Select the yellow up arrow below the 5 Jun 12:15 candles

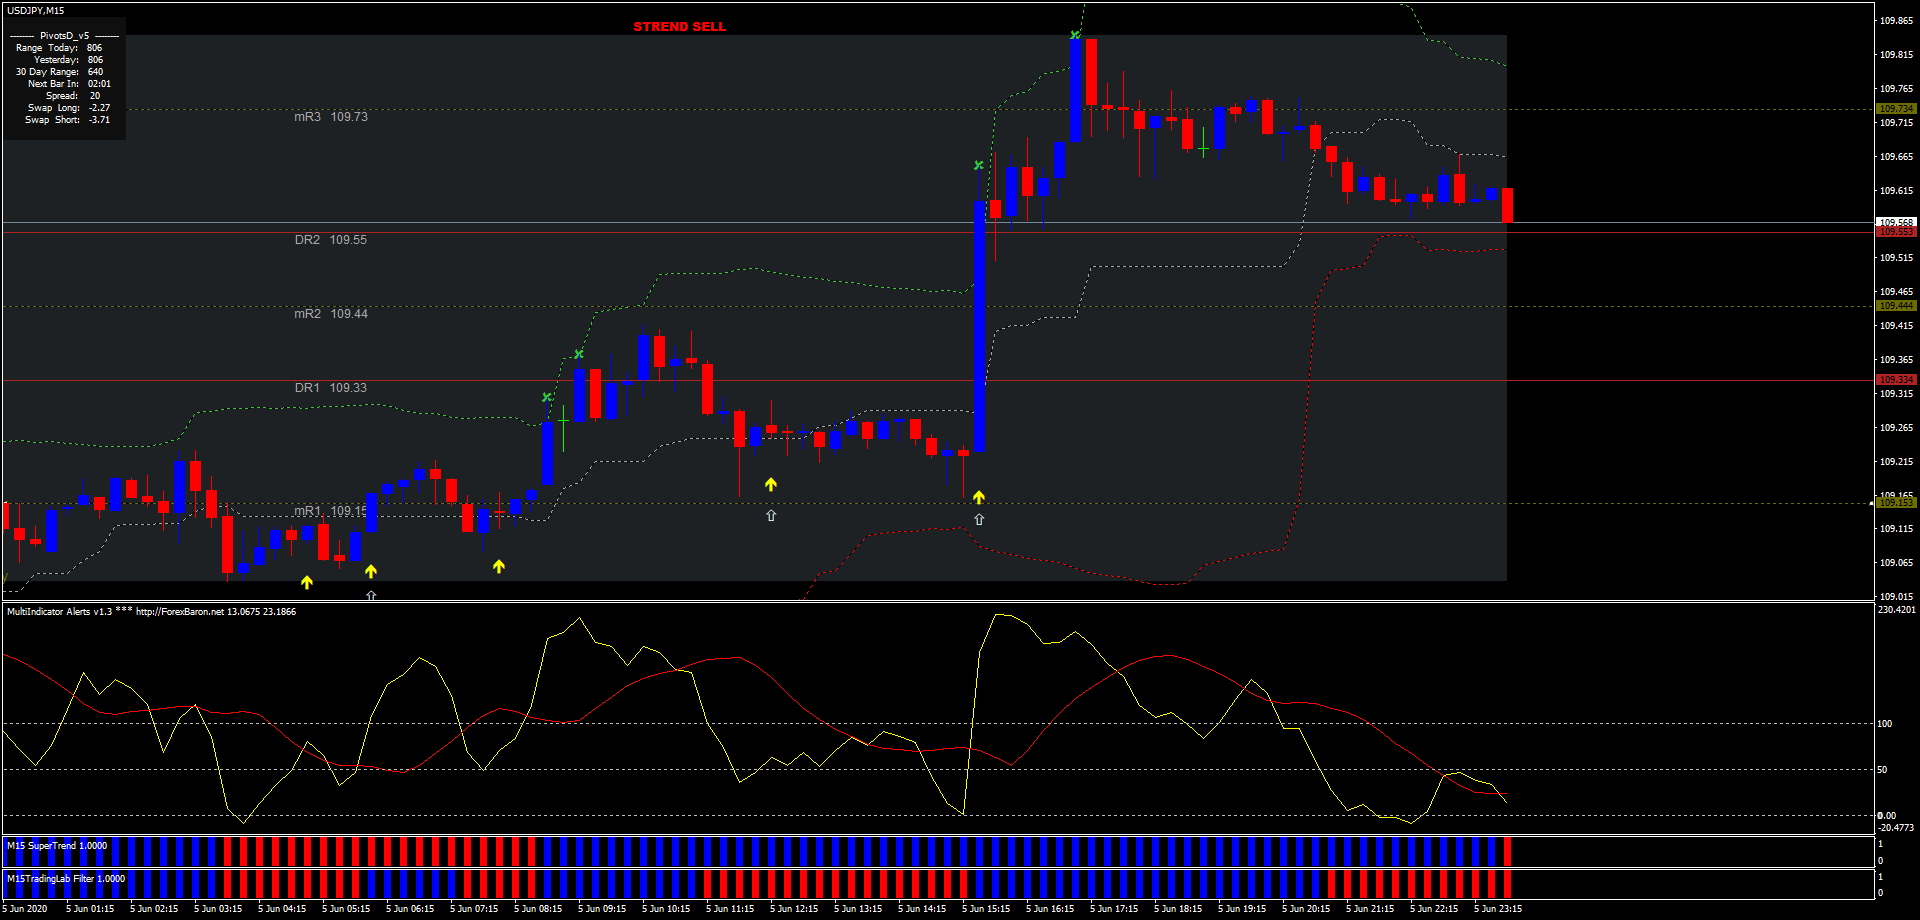(770, 483)
